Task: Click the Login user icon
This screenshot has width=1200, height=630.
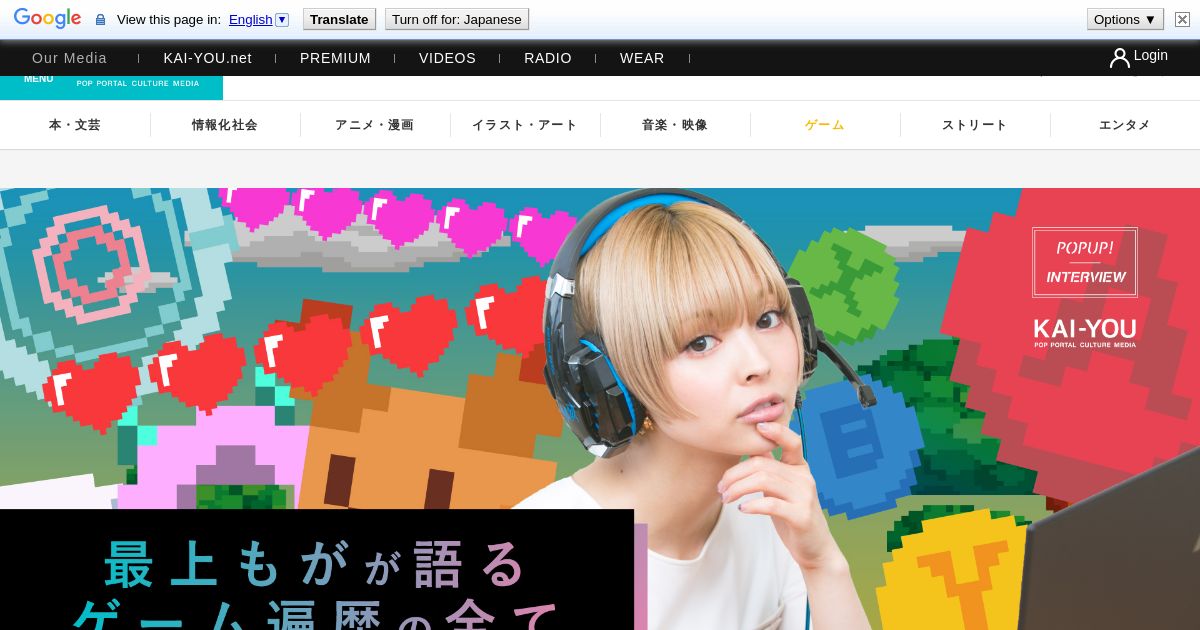Action: click(1119, 58)
